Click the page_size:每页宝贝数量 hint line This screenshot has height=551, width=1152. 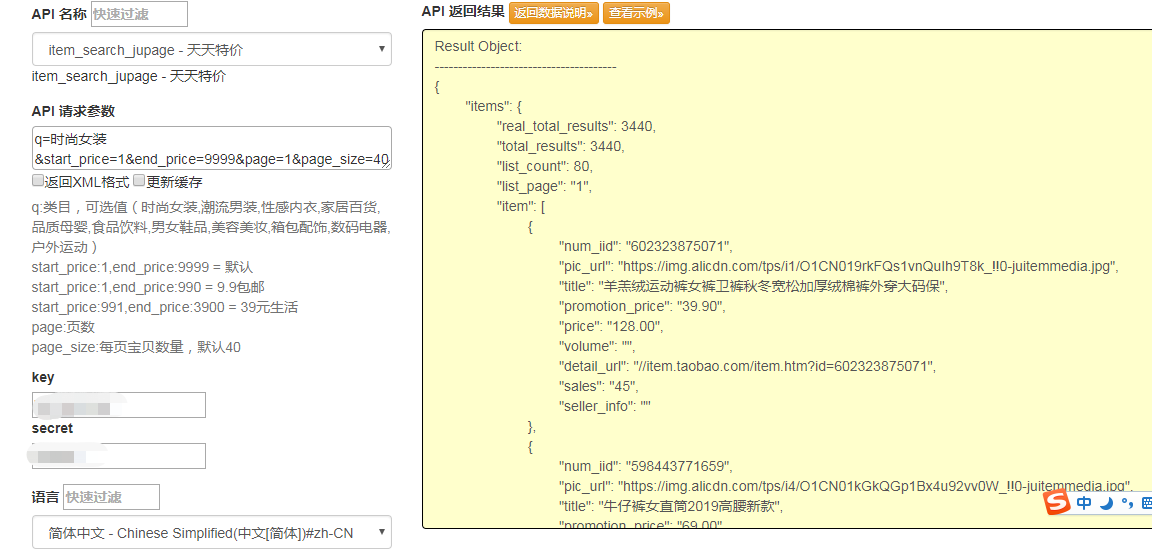[x=137, y=347]
